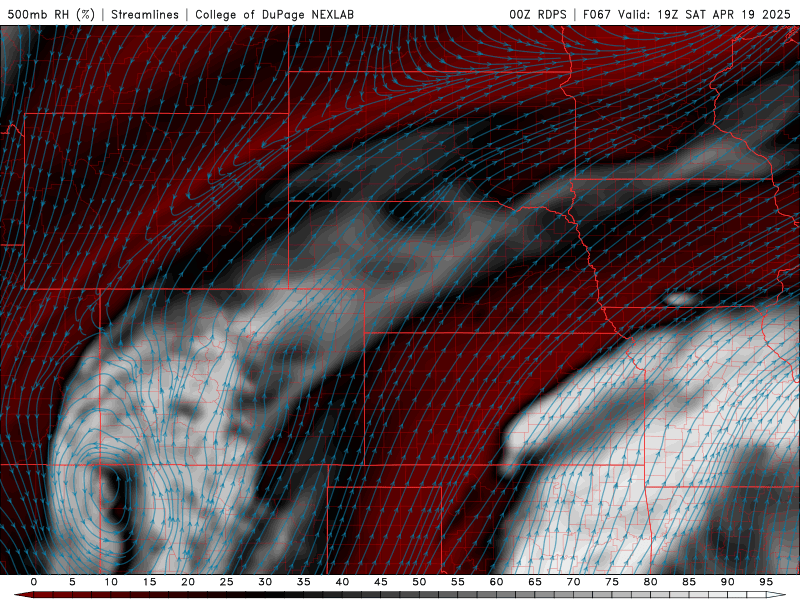Image resolution: width=800 pixels, height=600 pixels.
Task: Click the colorbar value 75
Action: pyautogui.click(x=612, y=582)
